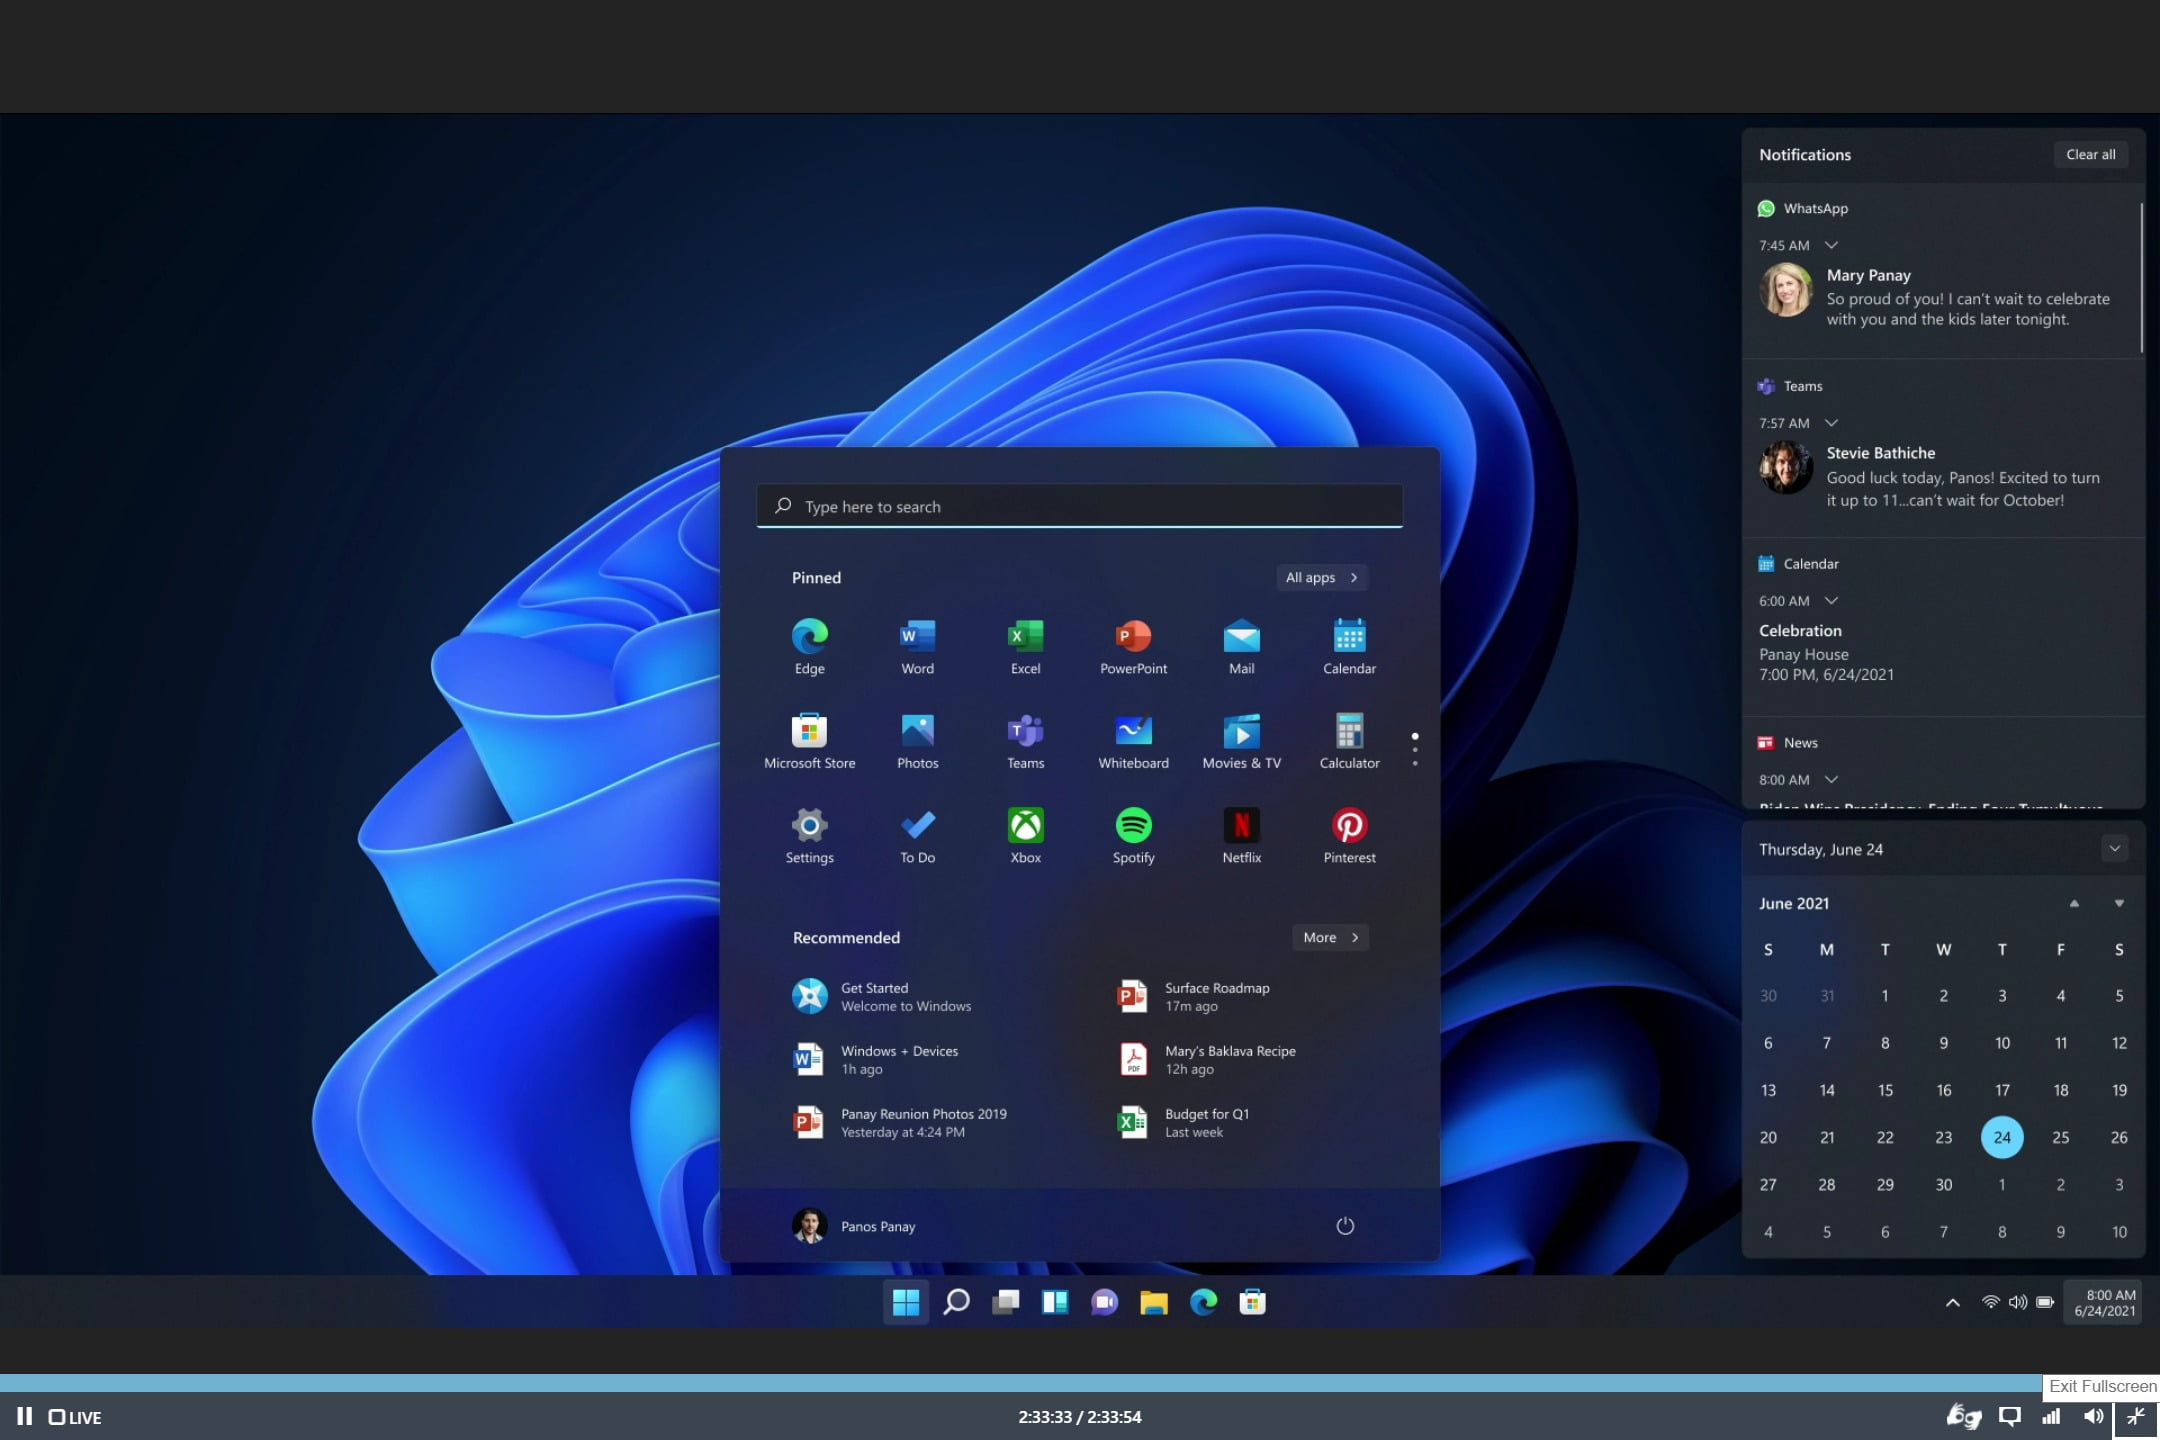Open Surface Roadmap presentation

[x=1192, y=996]
